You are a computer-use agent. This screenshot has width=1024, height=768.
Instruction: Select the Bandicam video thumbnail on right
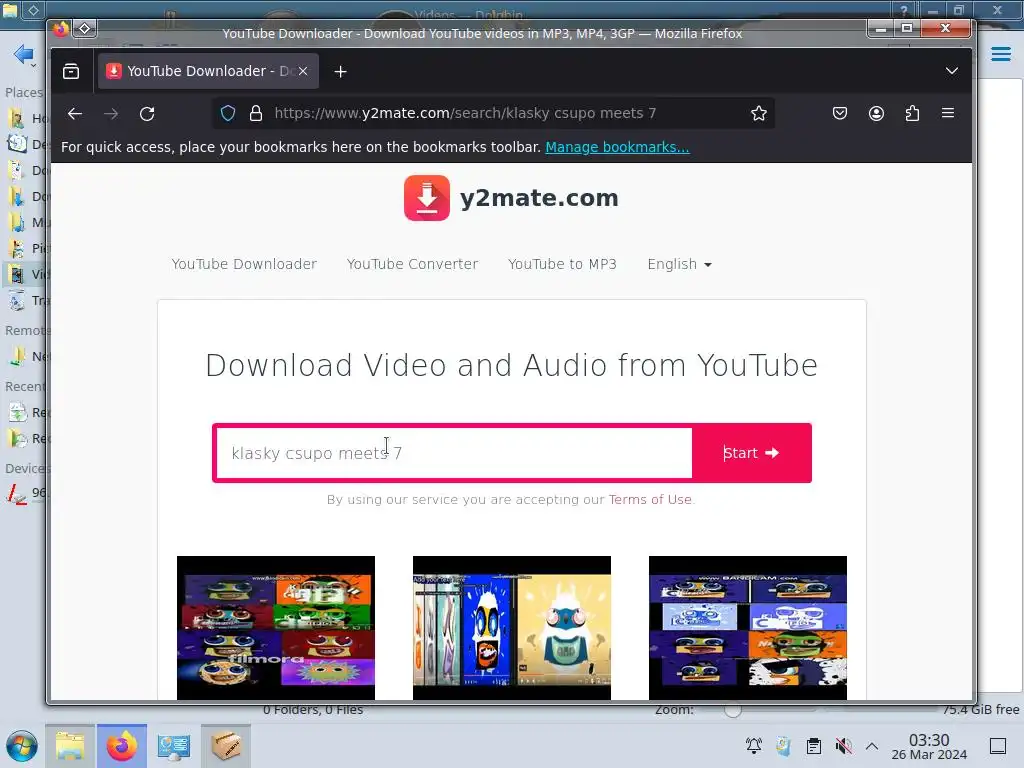pyautogui.click(x=748, y=628)
